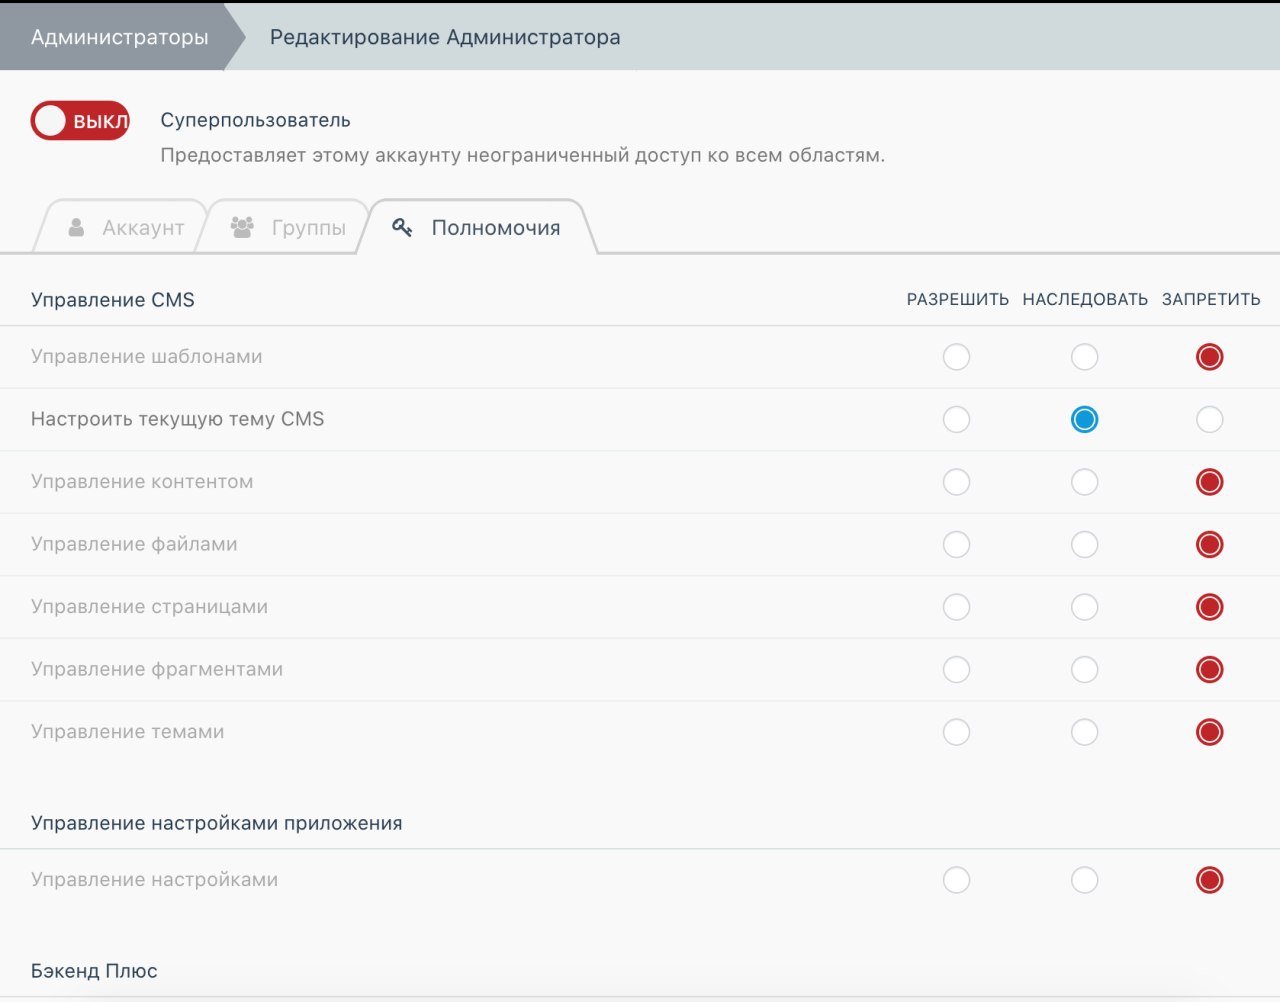Screen dimensions: 1280x1002
Task: Click the Управление контентом row label
Action: pos(142,482)
